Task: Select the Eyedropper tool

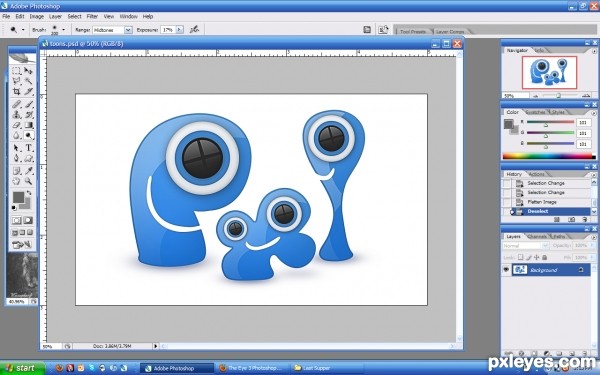Action: click(x=28, y=171)
